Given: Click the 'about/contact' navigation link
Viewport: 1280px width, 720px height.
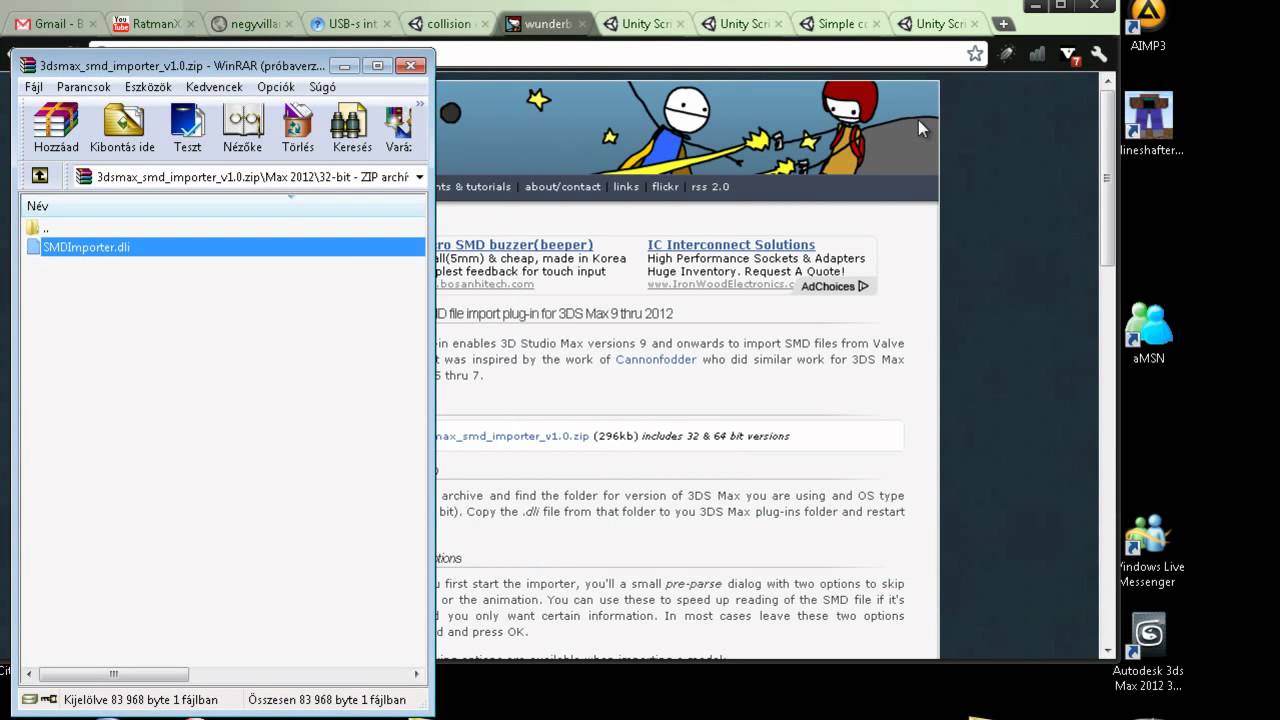Looking at the screenshot, I should tap(563, 187).
